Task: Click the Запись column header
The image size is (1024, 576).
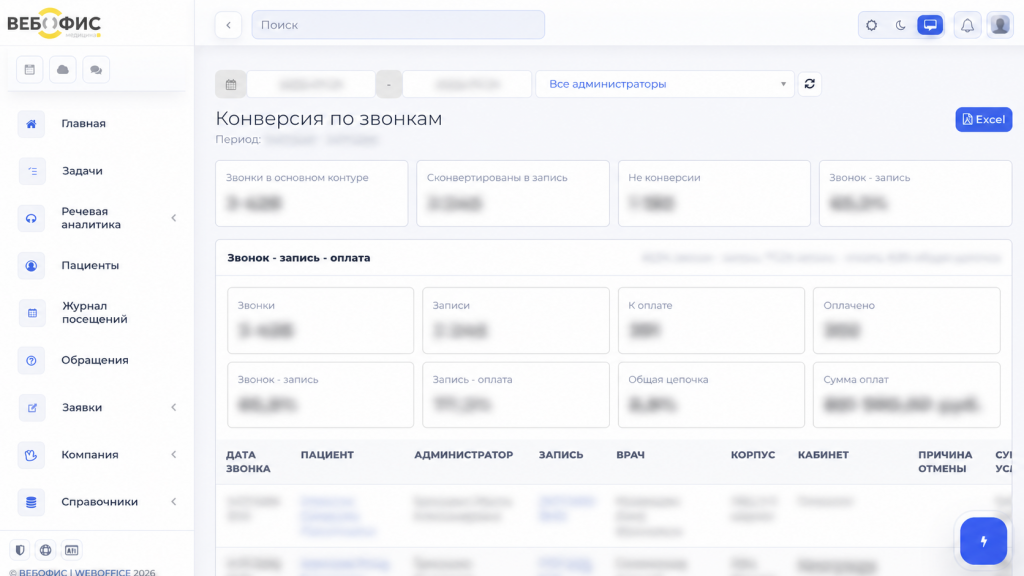Action: [561, 455]
